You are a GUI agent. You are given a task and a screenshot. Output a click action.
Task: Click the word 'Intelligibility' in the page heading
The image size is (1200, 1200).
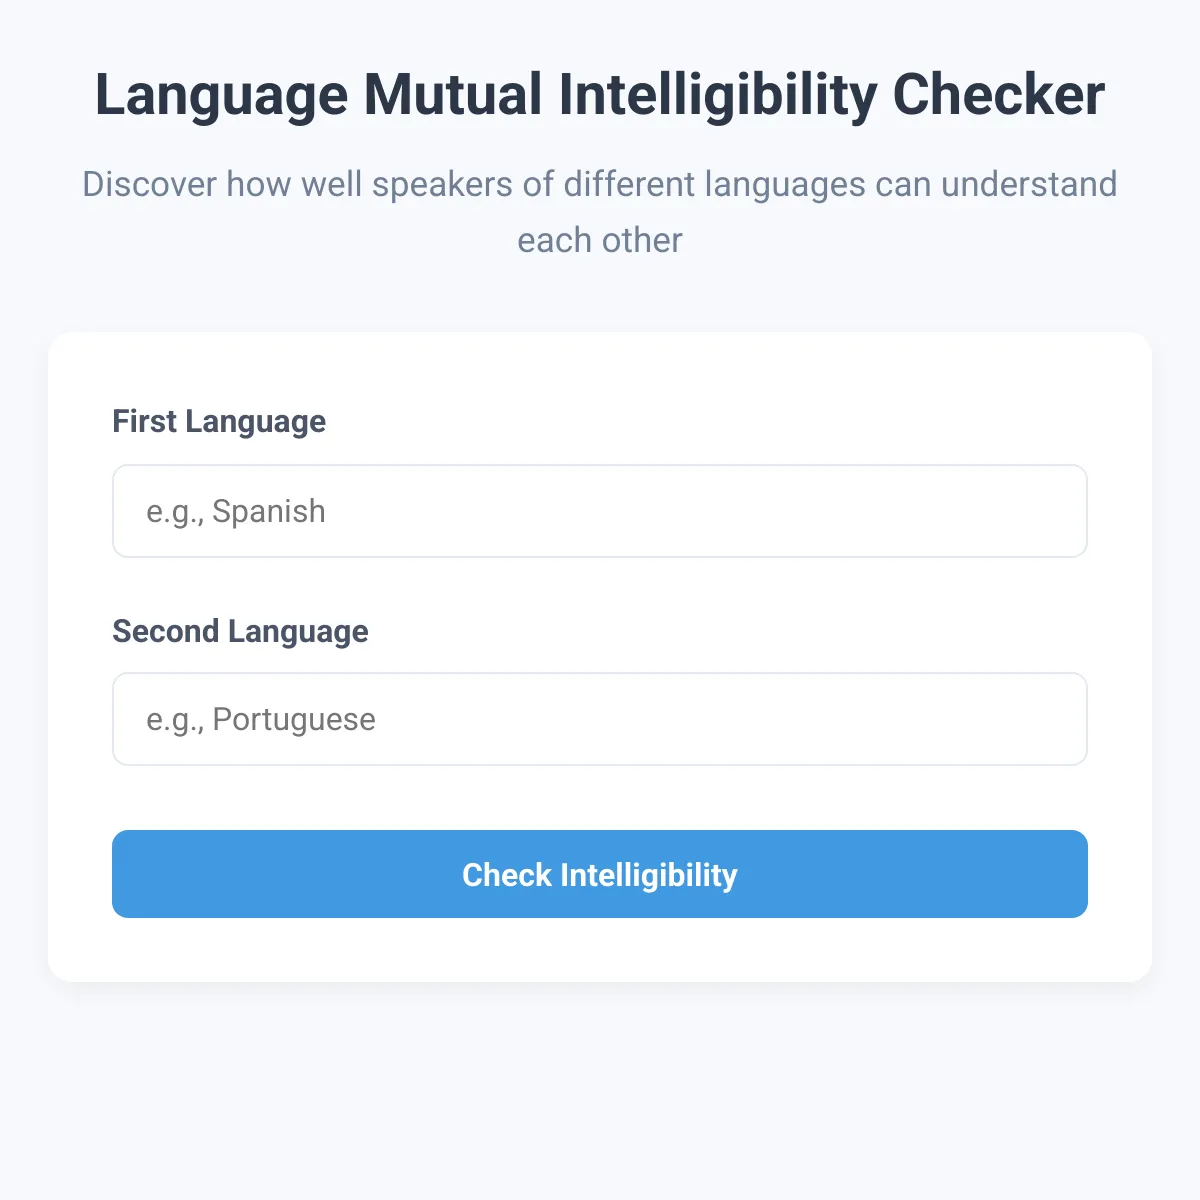point(717,97)
